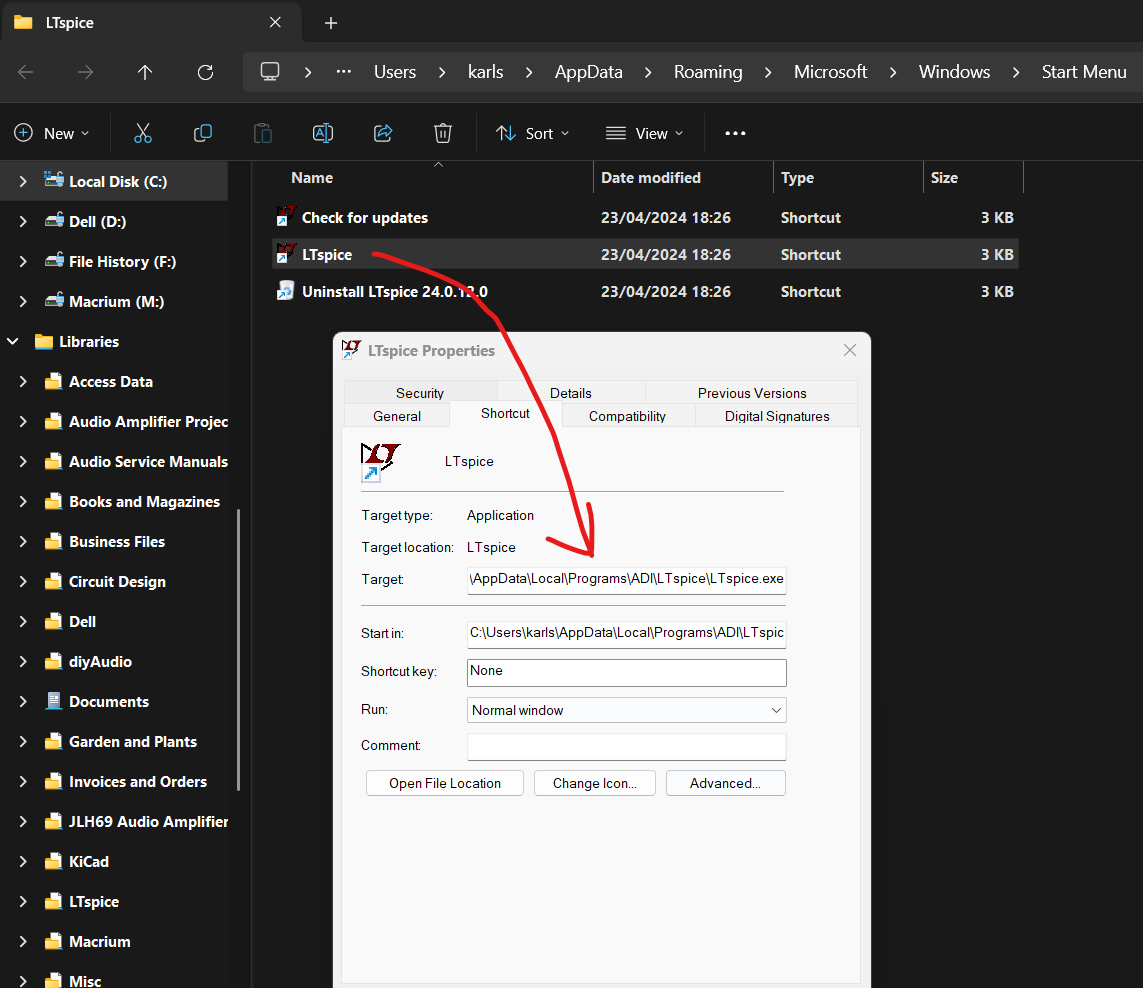Open the View dropdown menu
The image size is (1143, 988).
coord(644,133)
